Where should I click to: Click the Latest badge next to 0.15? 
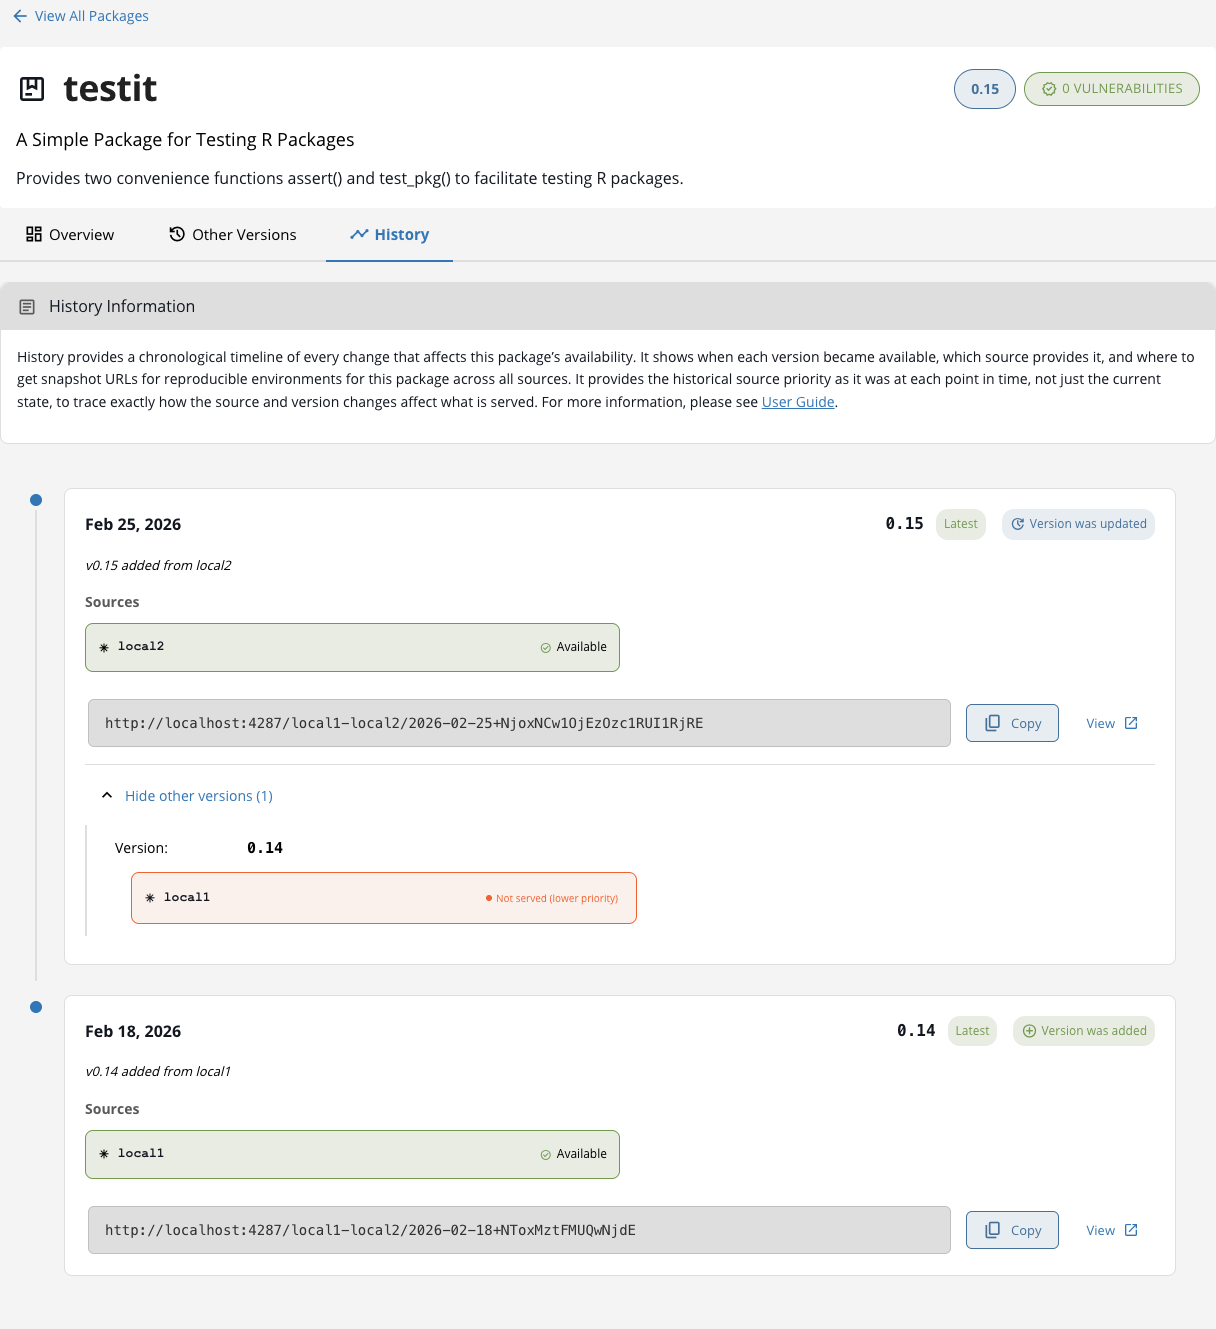961,524
